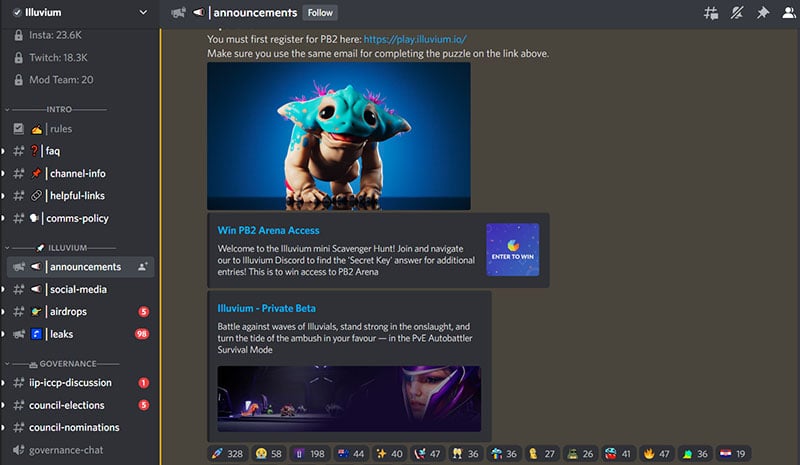Toggle the clinking glasses reaction with 36
The image size is (800, 465).
(465, 454)
